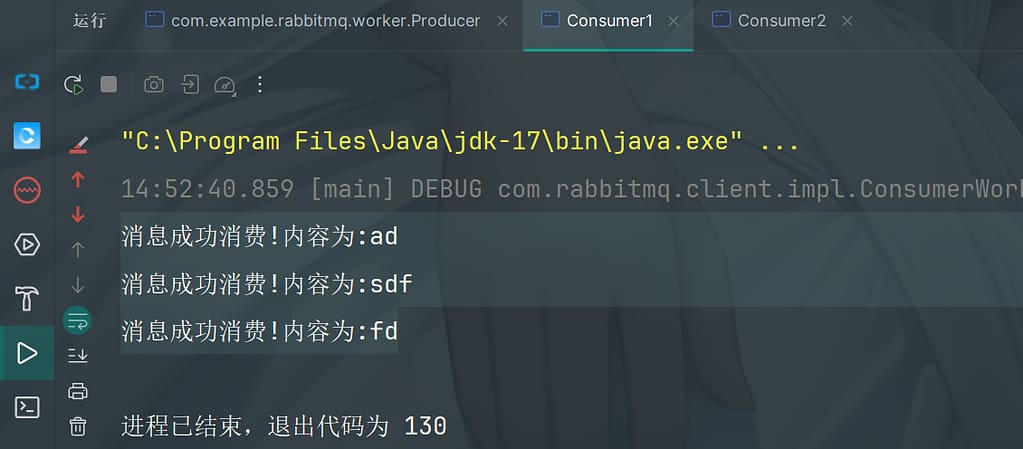This screenshot has width=1023, height=449.
Task: Switch to the Consumer2 run tab
Action: [x=781, y=20]
